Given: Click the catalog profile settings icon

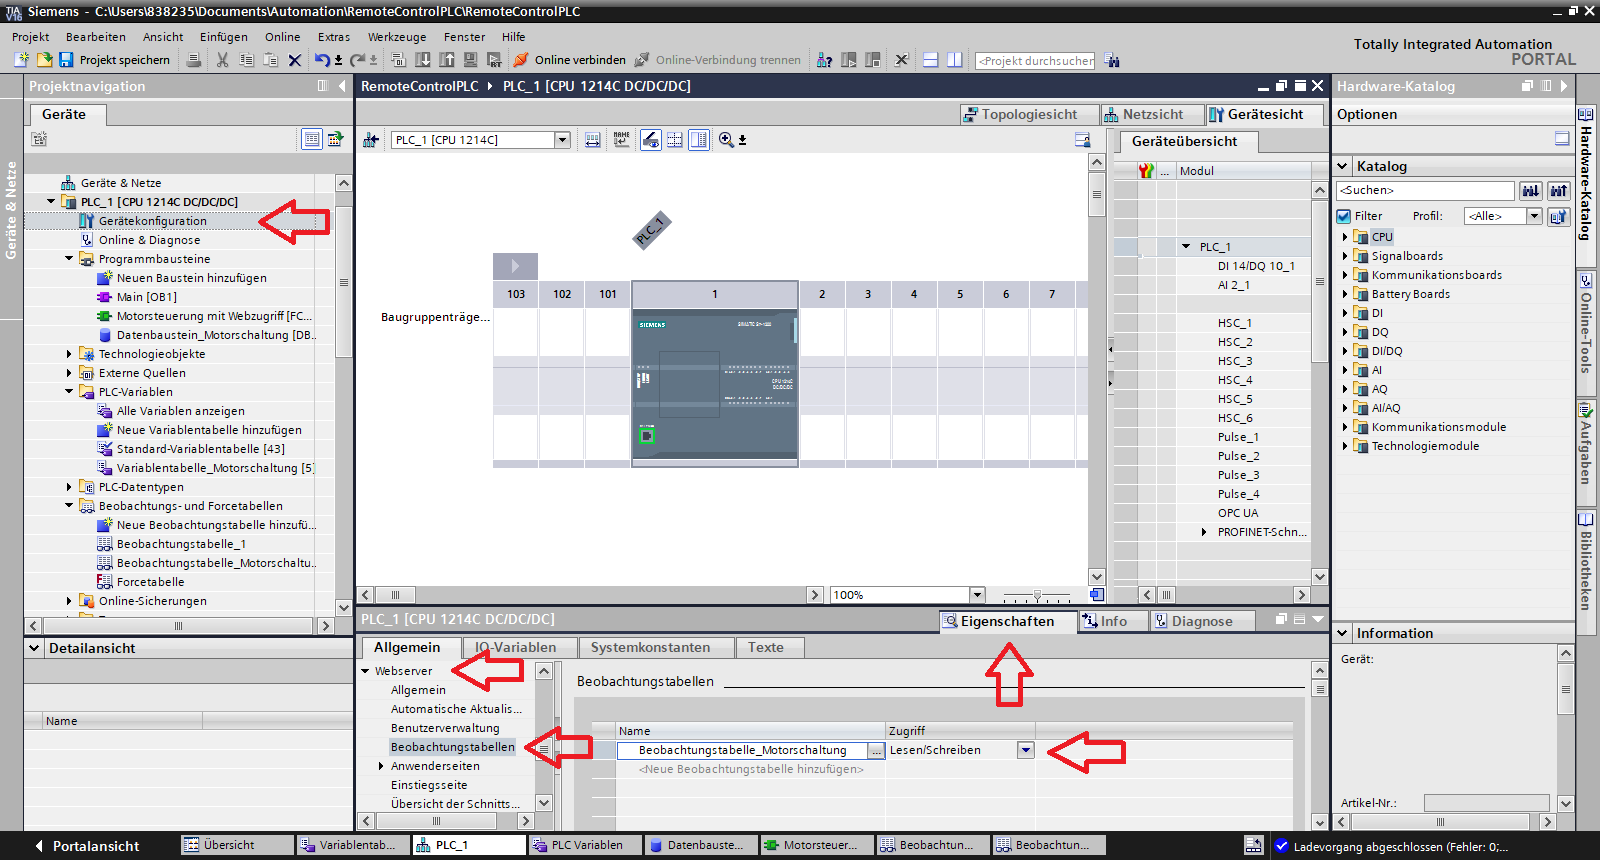Looking at the screenshot, I should tap(1558, 216).
